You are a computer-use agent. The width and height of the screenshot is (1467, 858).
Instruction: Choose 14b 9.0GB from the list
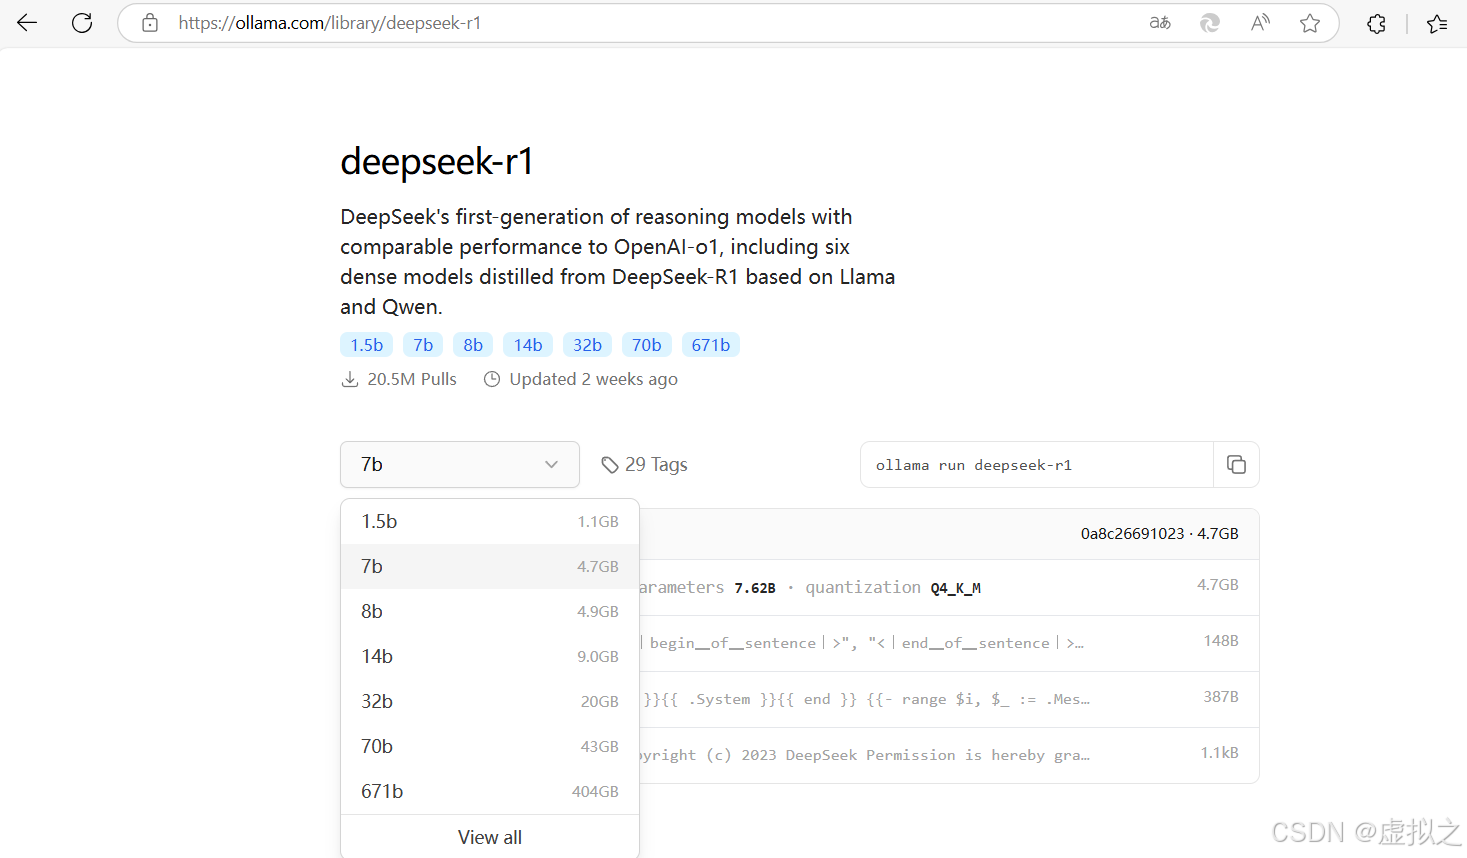click(x=490, y=656)
